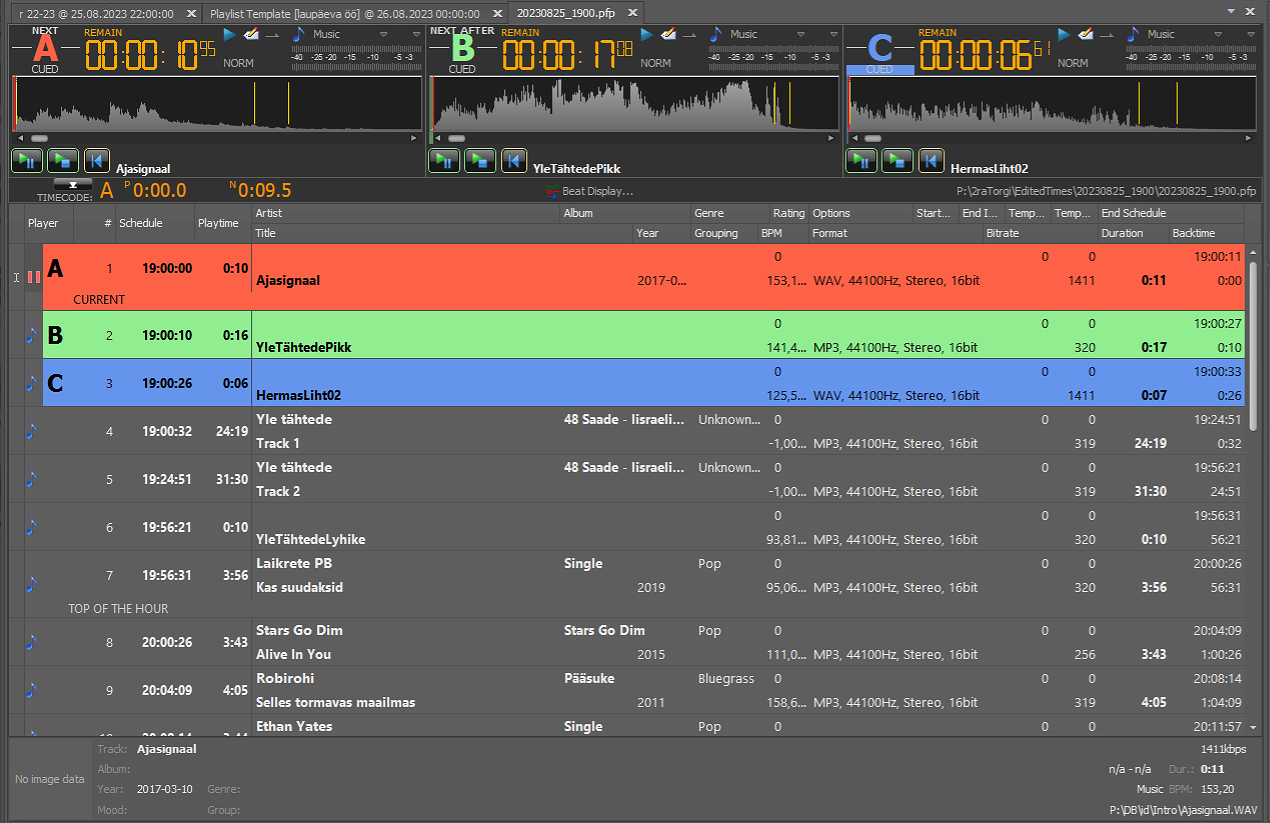Click the Beat Display icon
Image resolution: width=1270 pixels, height=823 pixels.
pyautogui.click(x=550, y=191)
